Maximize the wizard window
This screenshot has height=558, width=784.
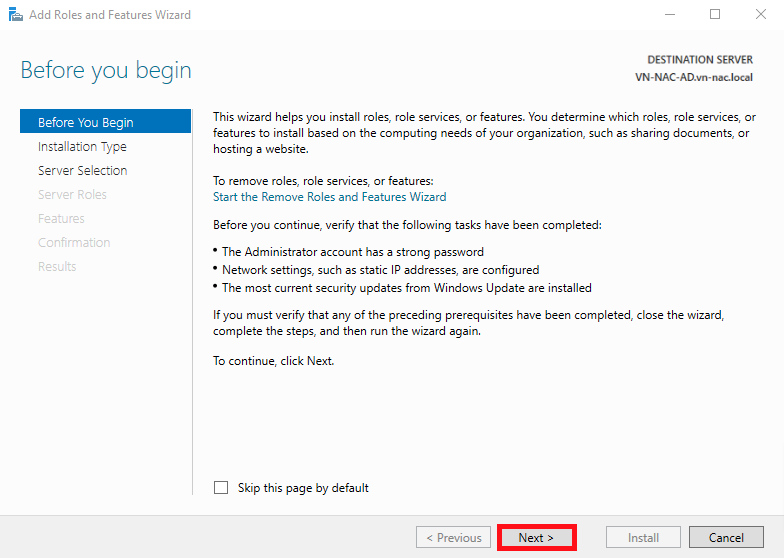(x=714, y=15)
